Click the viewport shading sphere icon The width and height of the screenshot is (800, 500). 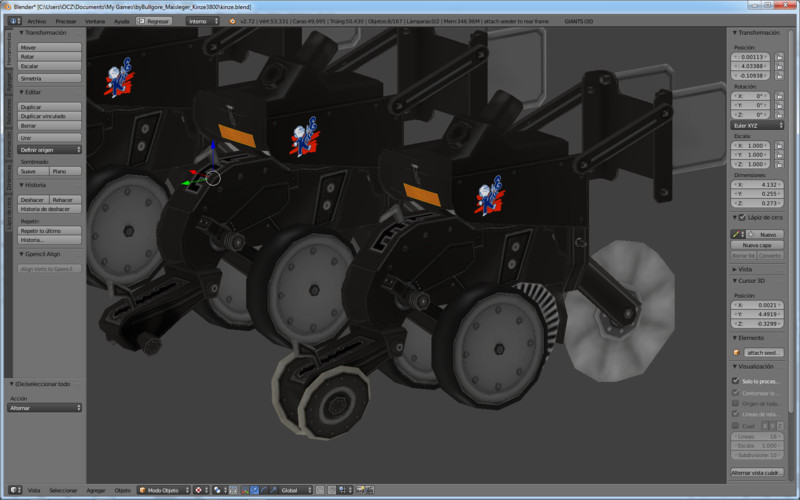tap(198, 490)
